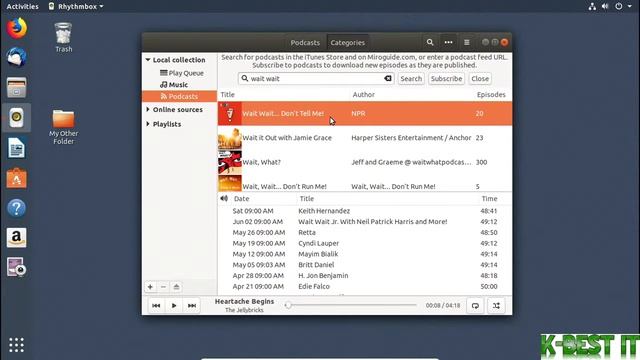The image size is (640, 360).
Task: Select Wait, Wait... Don't Run Me! podcast
Action: coord(365,184)
